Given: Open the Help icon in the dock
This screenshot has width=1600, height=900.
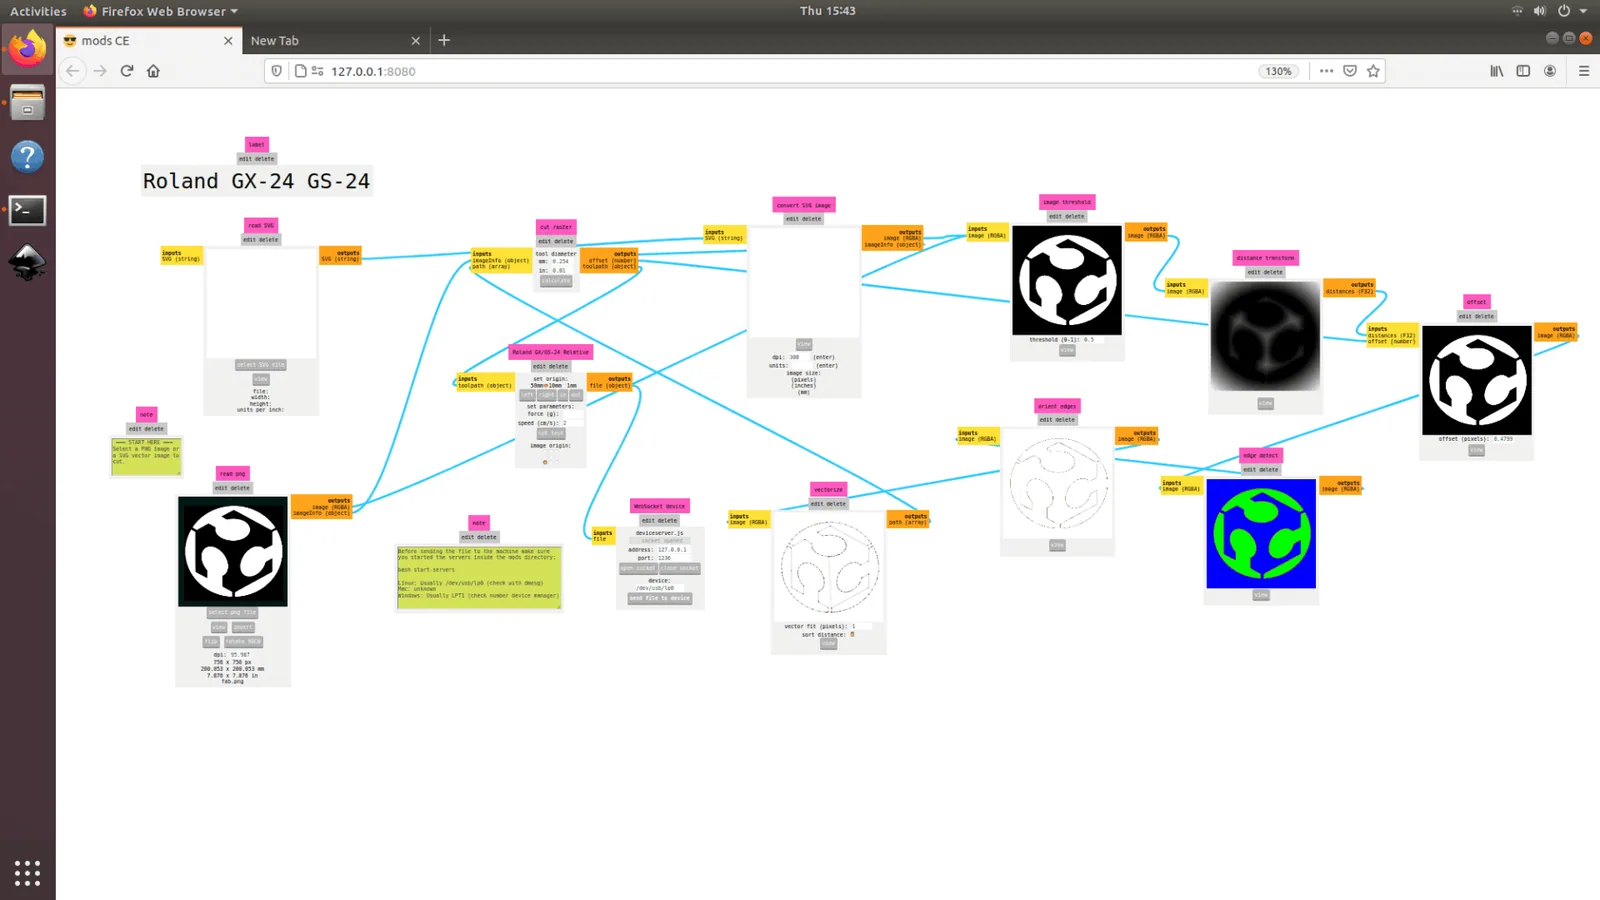Looking at the screenshot, I should pyautogui.click(x=27, y=157).
